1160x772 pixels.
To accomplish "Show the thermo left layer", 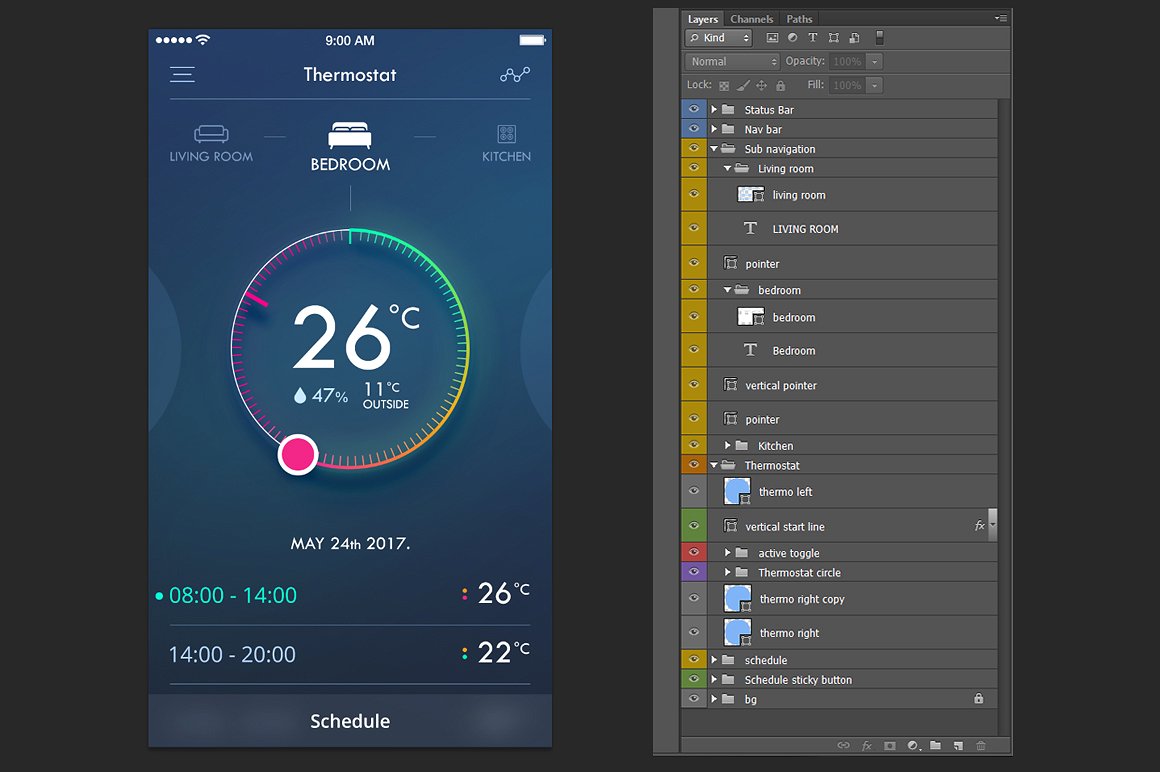I will click(693, 491).
